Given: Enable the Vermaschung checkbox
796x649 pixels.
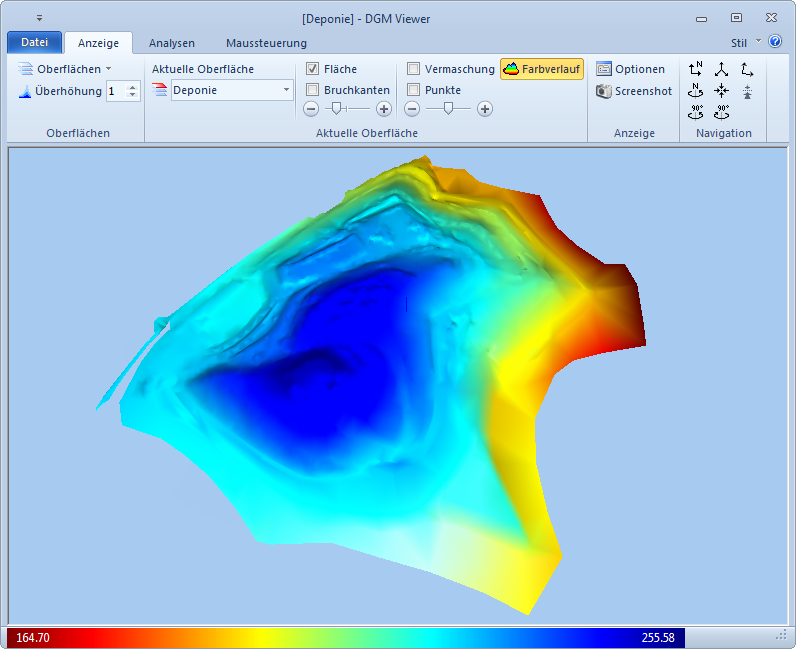Looking at the screenshot, I should coord(414,69).
